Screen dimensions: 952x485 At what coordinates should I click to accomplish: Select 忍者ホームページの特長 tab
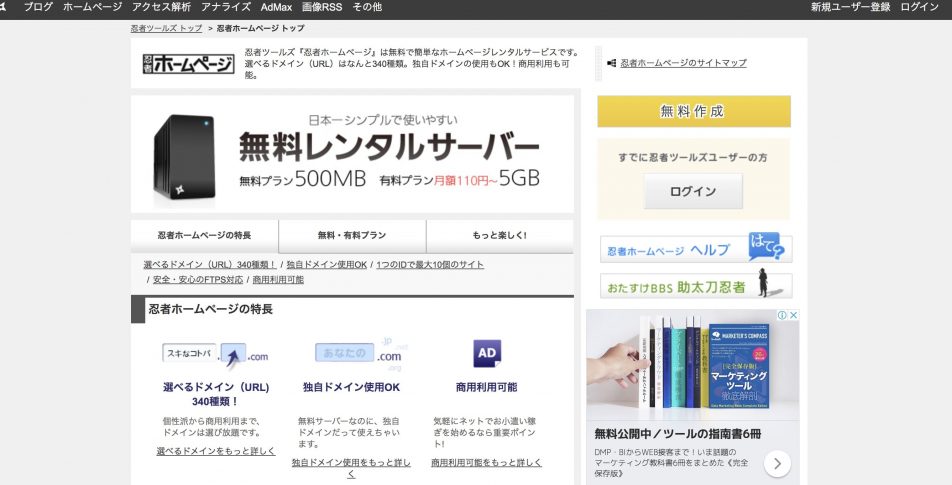[x=204, y=235]
